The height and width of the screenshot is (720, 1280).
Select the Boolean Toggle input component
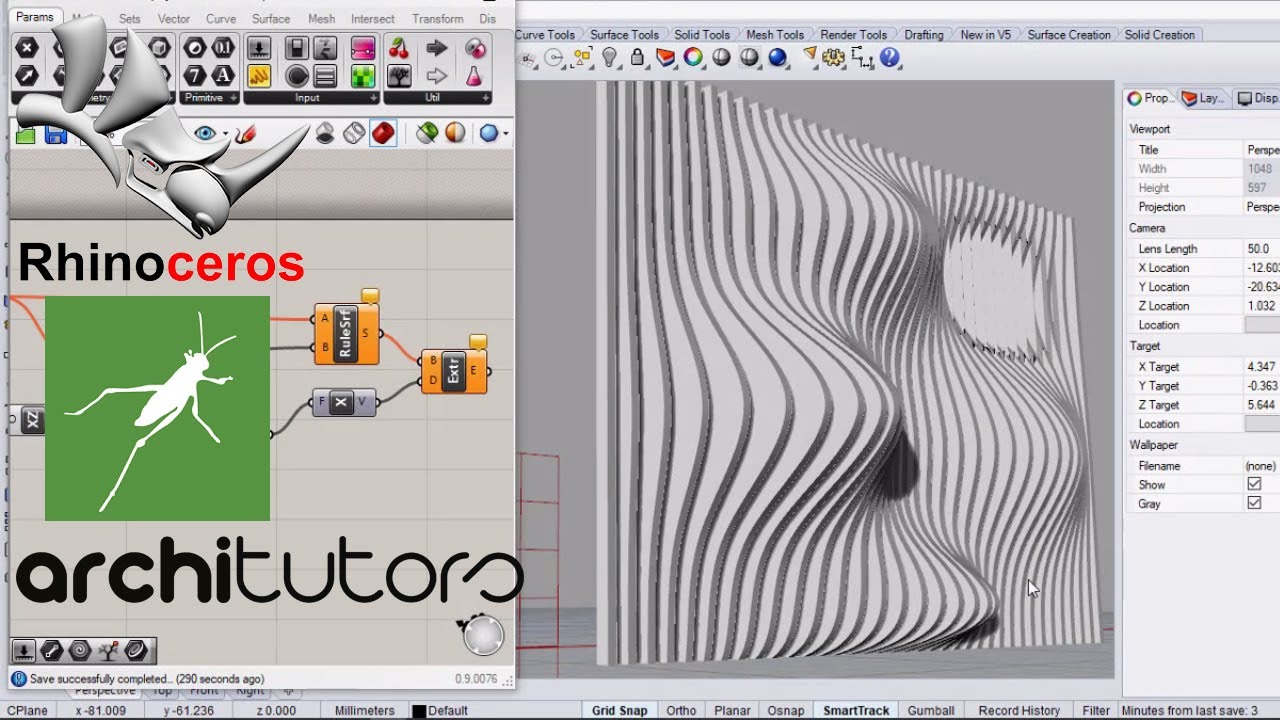coord(296,48)
